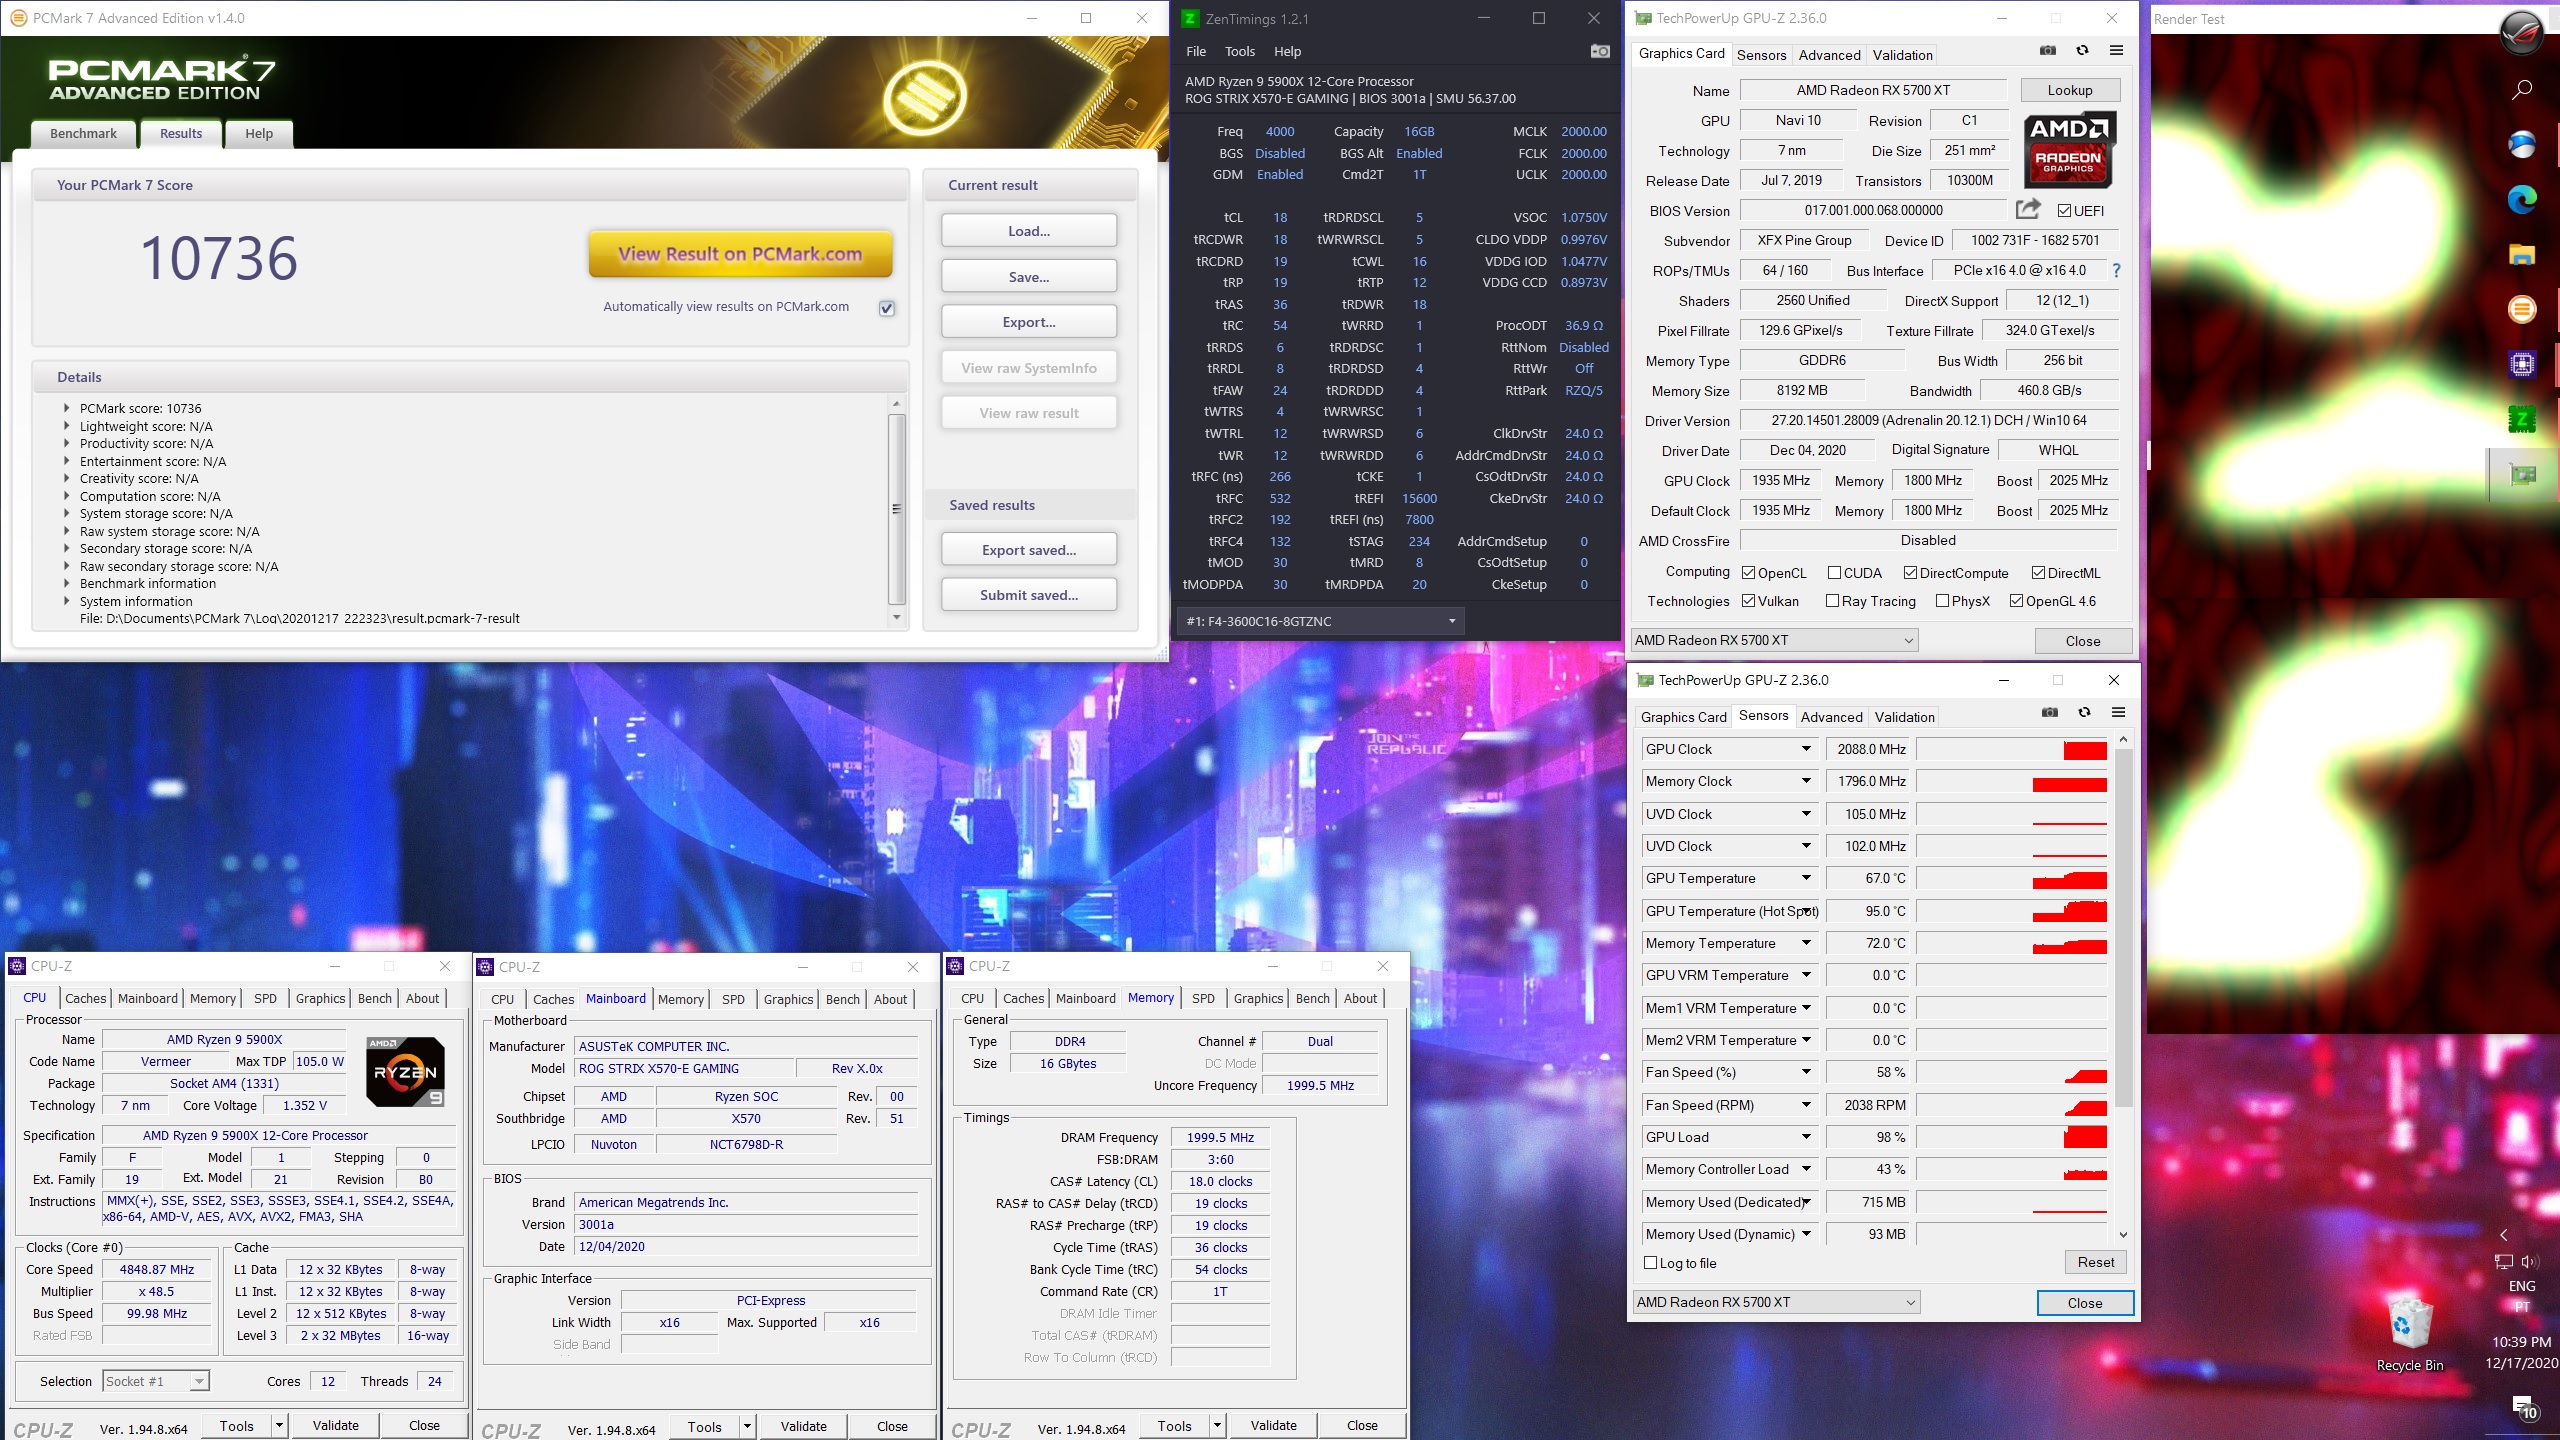The width and height of the screenshot is (2560, 1440).
Task: Open the ROG Start button in taskbar
Action: (2521, 32)
